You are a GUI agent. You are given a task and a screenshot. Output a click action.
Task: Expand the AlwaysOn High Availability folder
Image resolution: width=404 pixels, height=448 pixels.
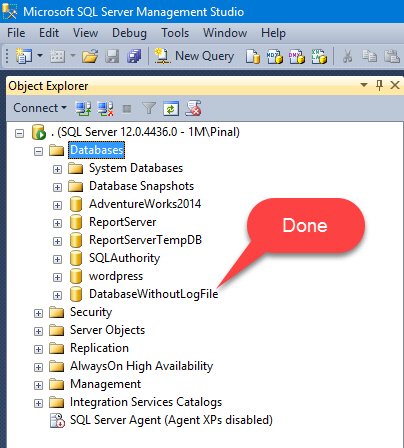coord(38,368)
